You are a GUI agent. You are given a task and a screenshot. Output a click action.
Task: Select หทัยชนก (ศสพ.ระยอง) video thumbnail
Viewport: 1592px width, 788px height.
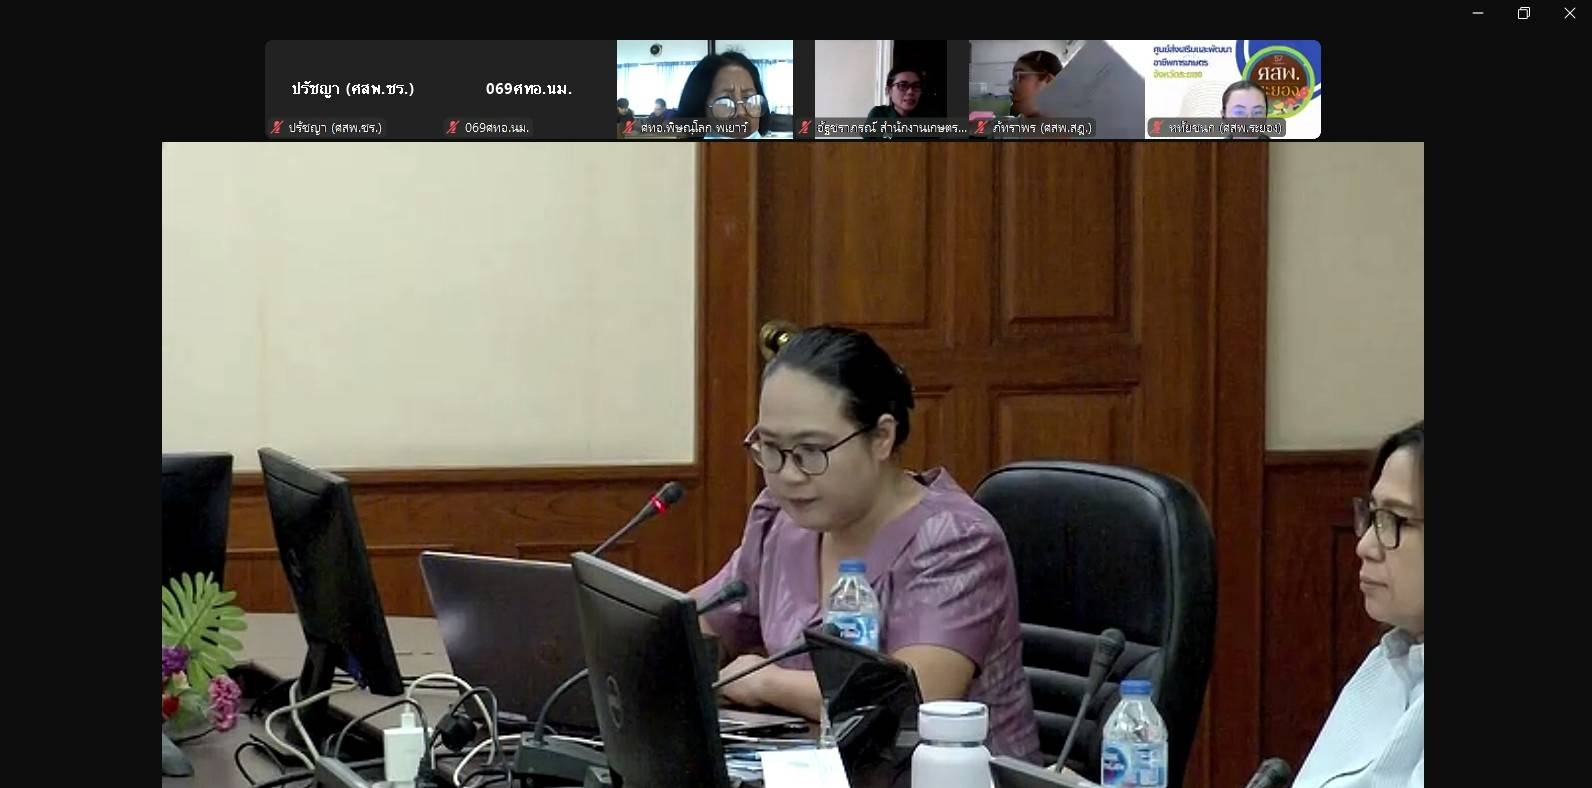[1232, 80]
